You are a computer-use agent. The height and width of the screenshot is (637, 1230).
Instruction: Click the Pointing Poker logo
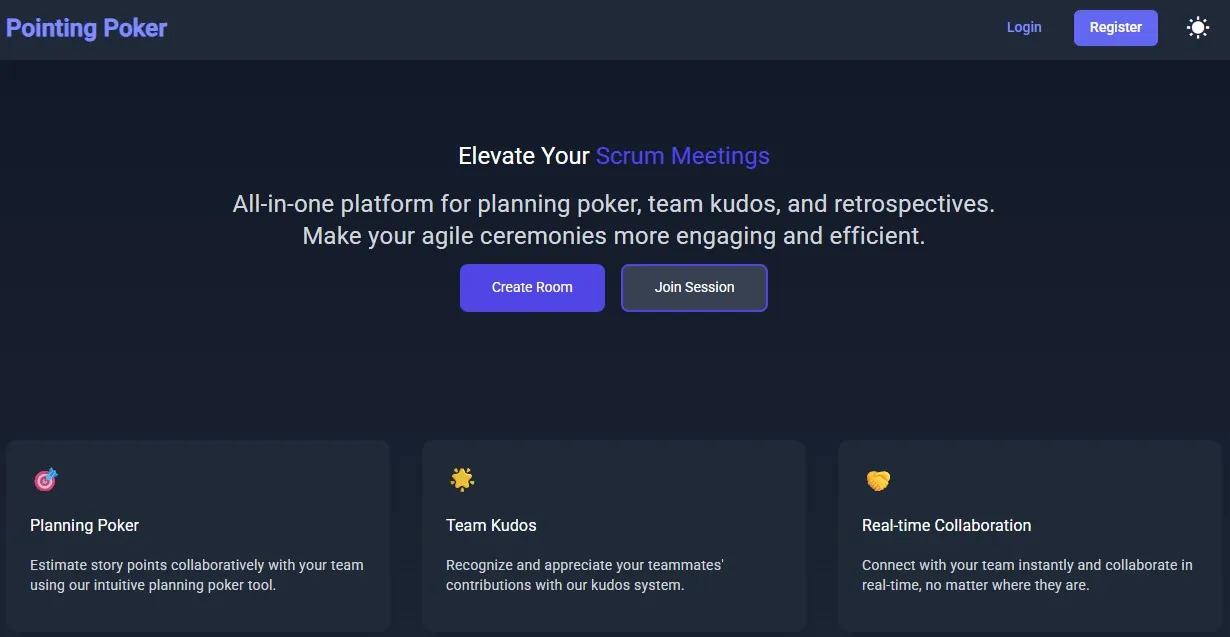[86, 28]
